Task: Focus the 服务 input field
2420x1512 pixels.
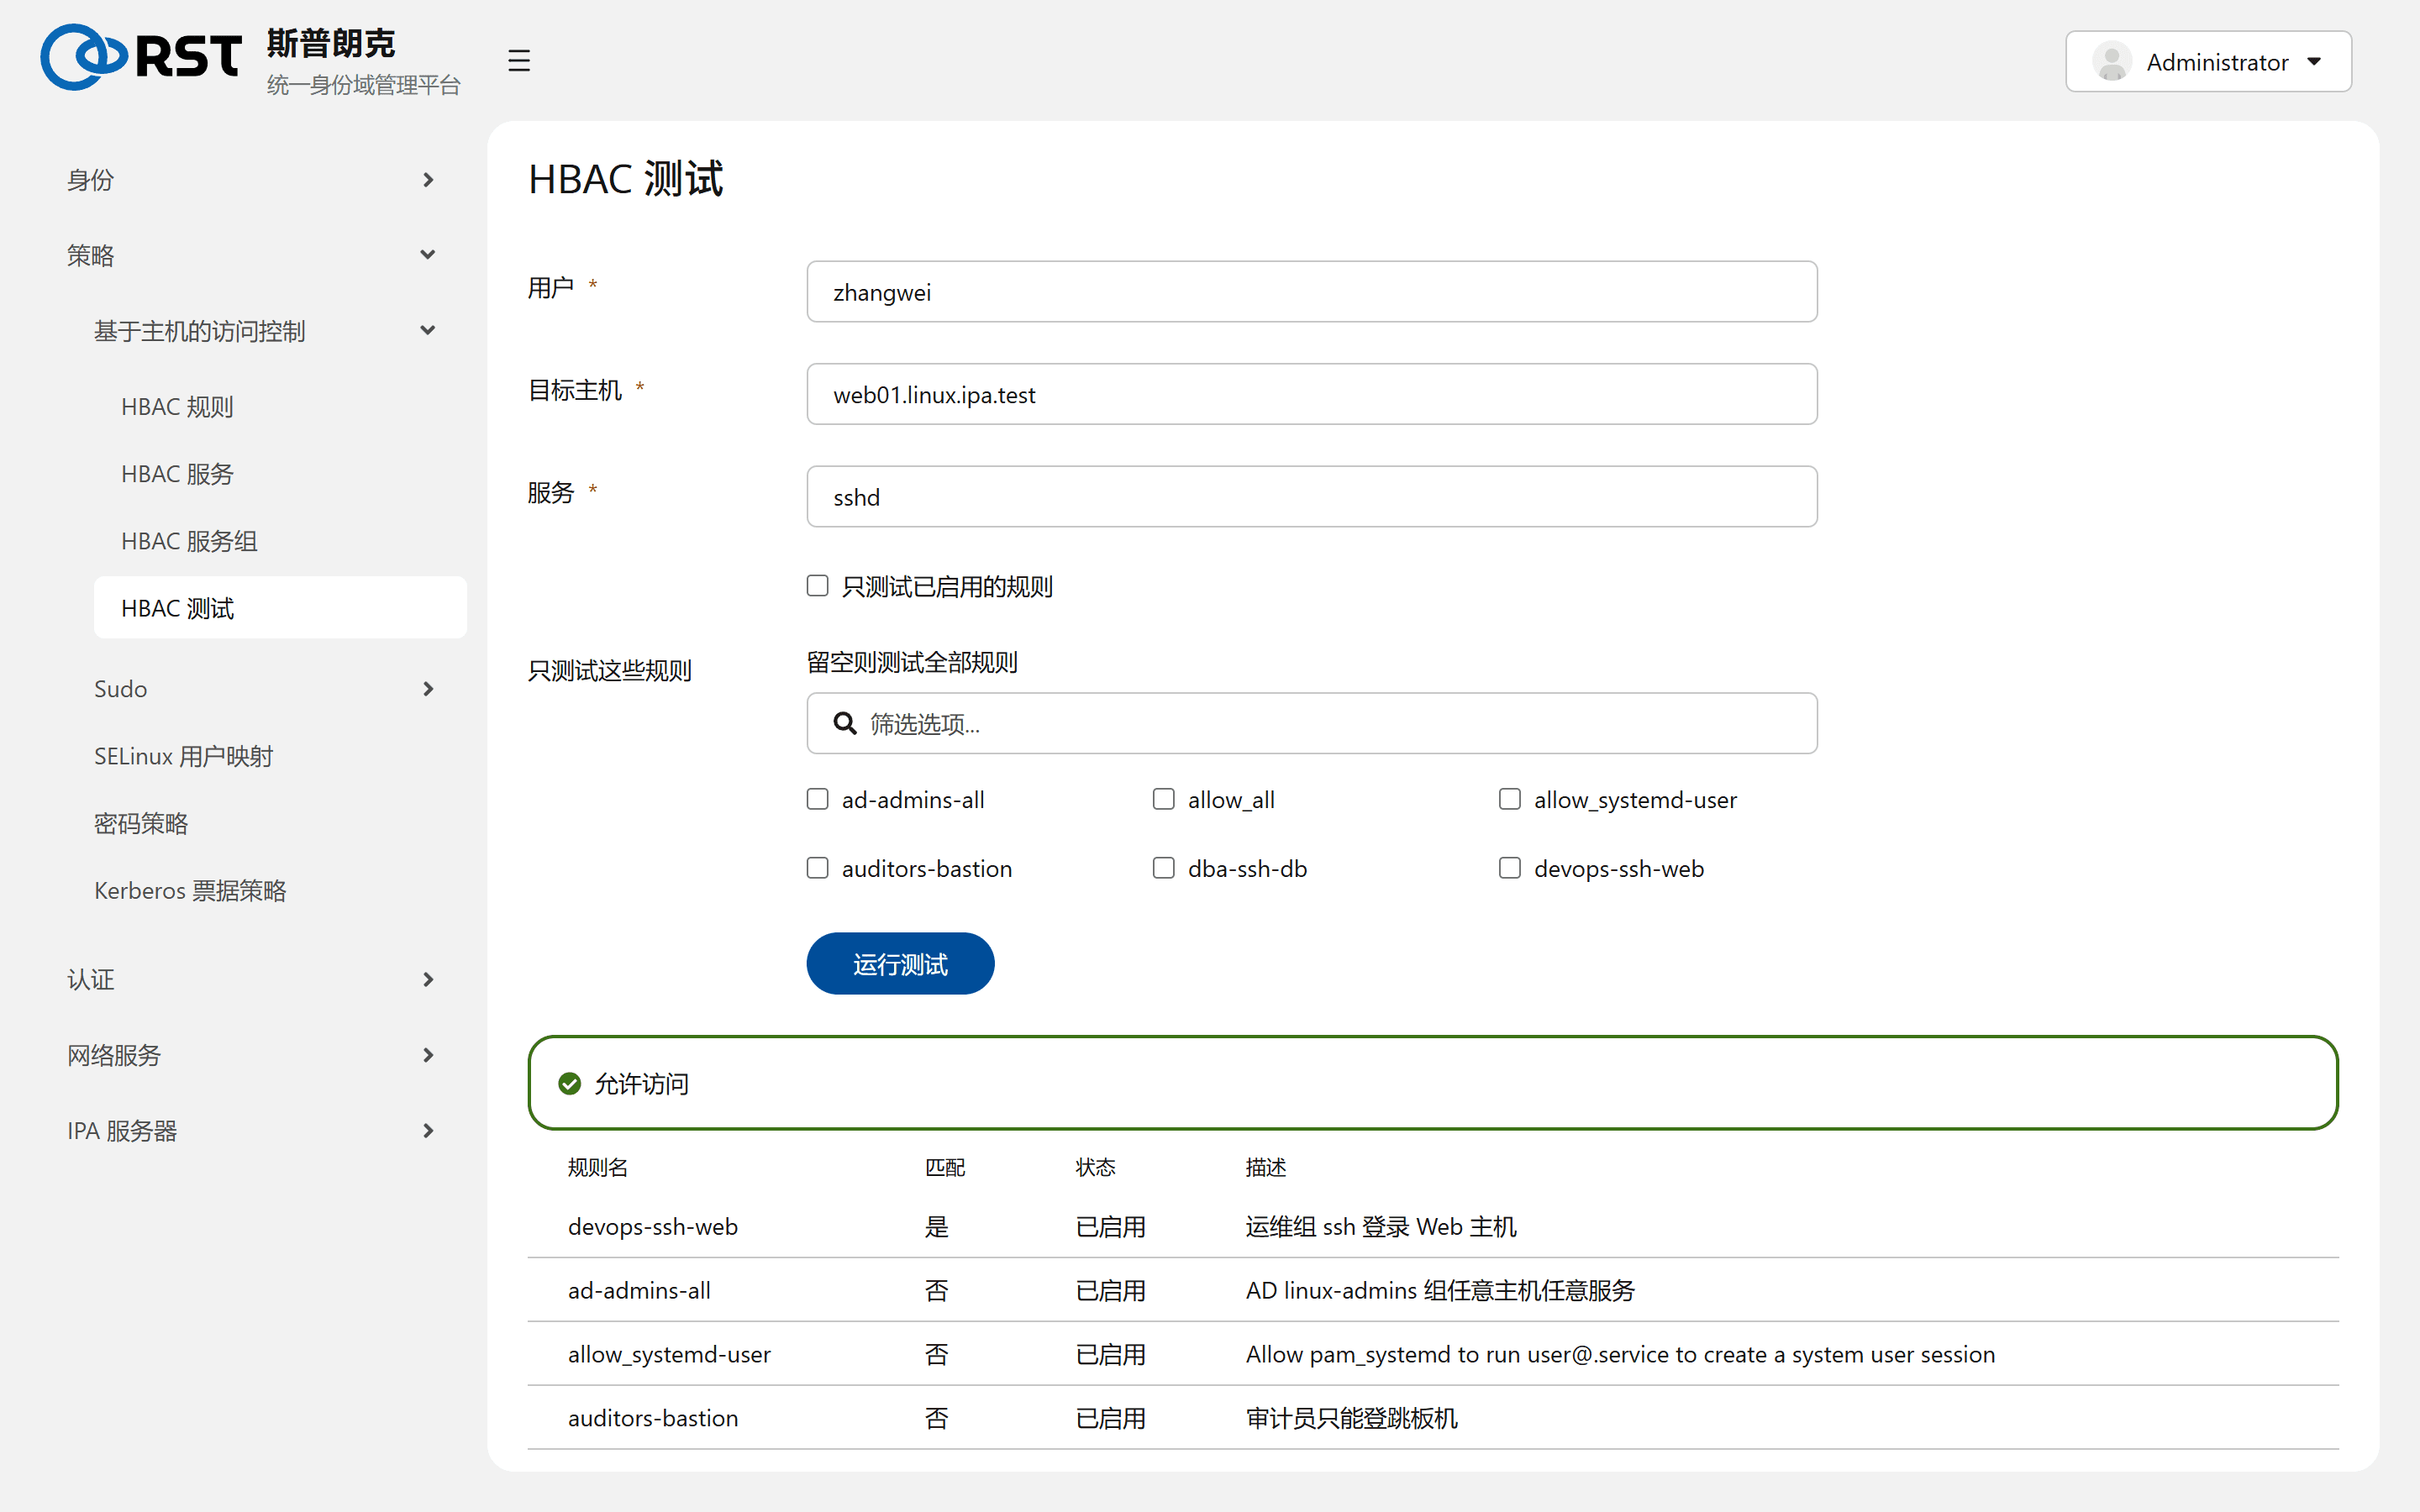Action: [x=1312, y=497]
